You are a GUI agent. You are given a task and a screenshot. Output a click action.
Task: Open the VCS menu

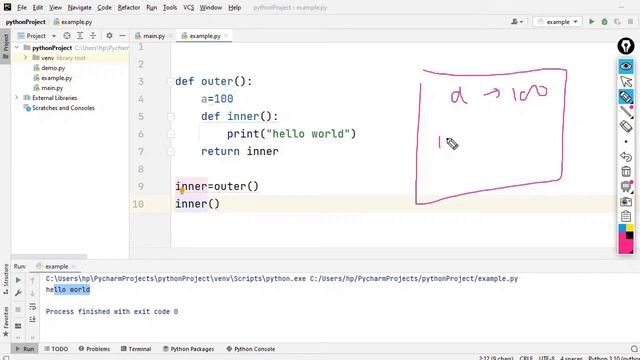point(189,7)
